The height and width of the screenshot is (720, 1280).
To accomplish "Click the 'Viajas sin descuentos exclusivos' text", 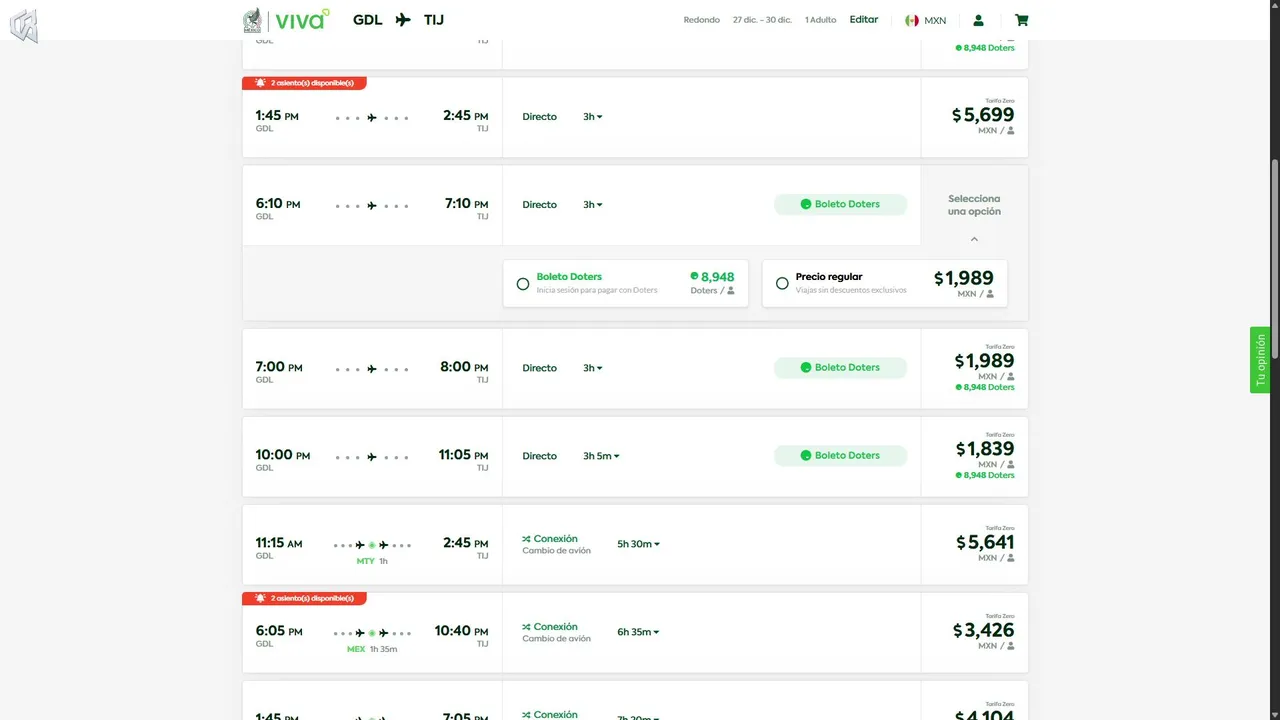I will 851,290.
